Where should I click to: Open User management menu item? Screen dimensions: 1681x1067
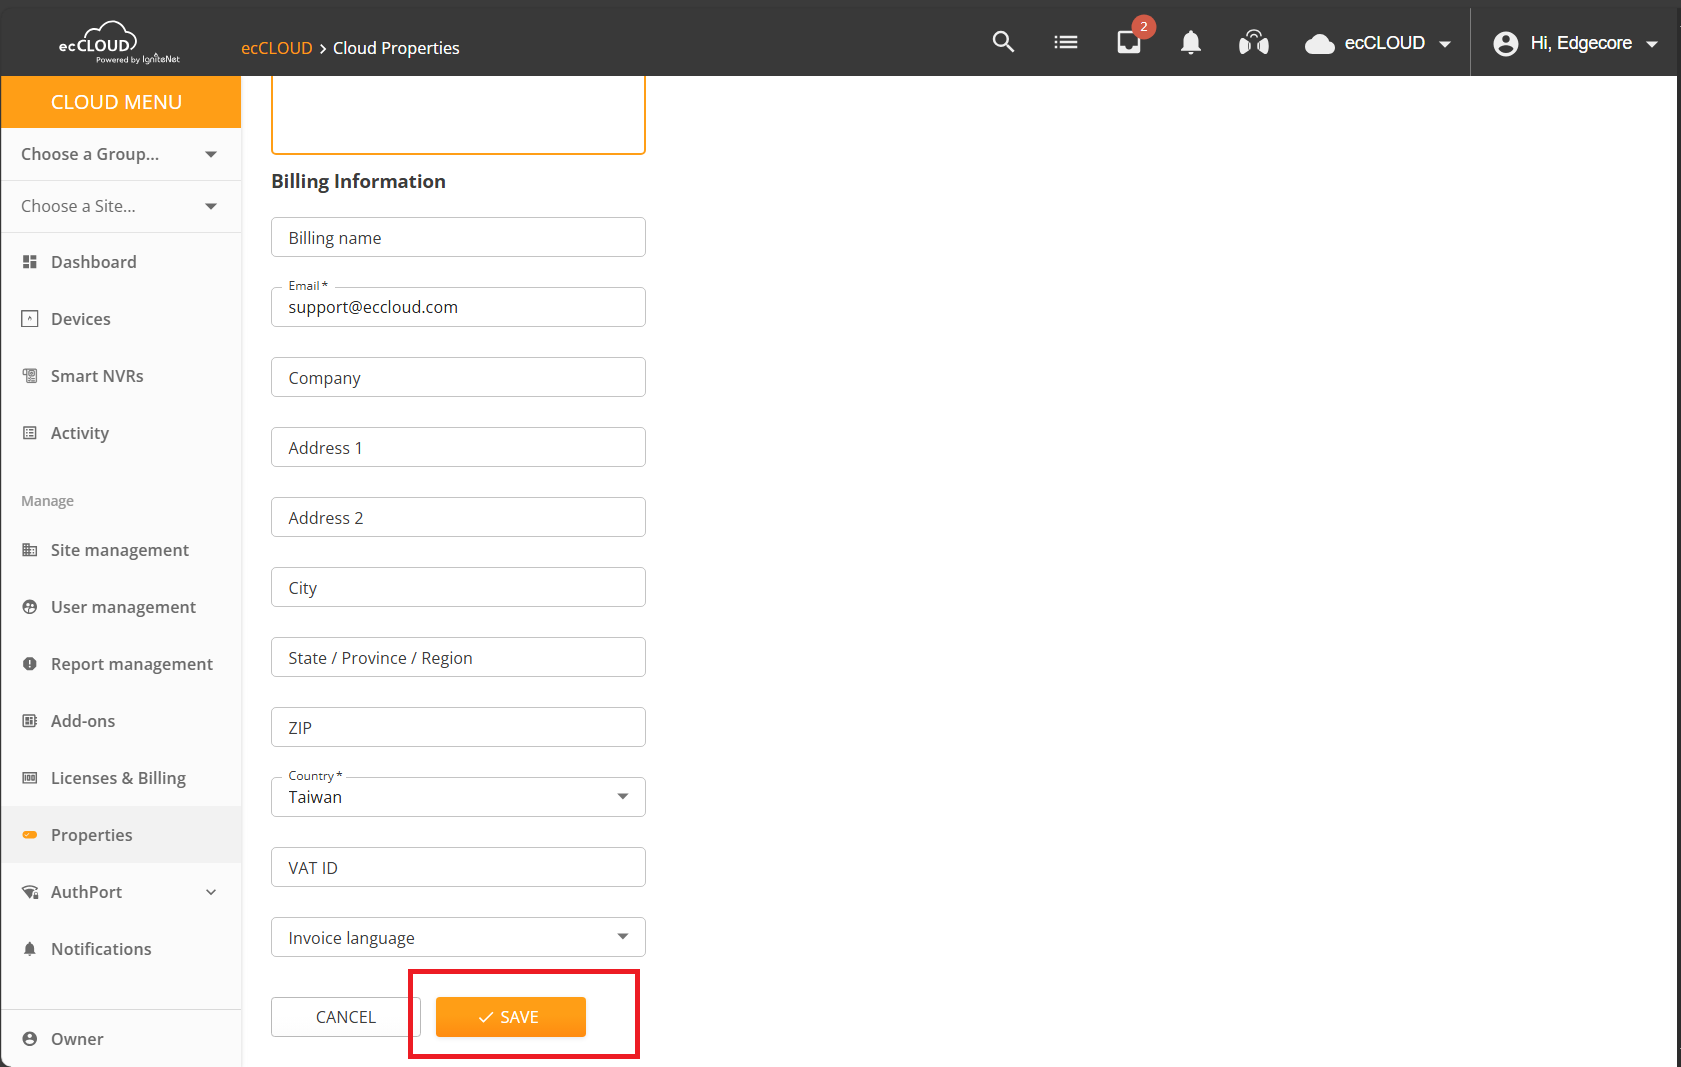(121, 607)
